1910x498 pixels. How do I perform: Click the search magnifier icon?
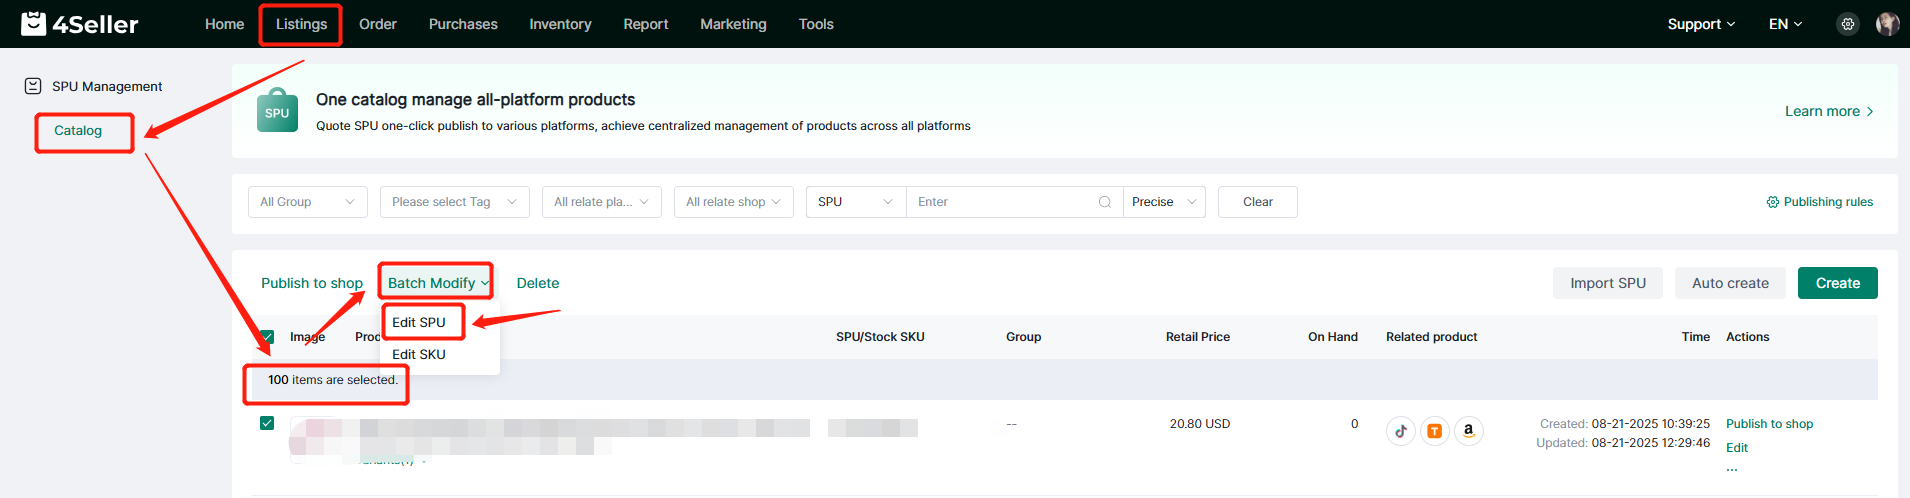1105,202
